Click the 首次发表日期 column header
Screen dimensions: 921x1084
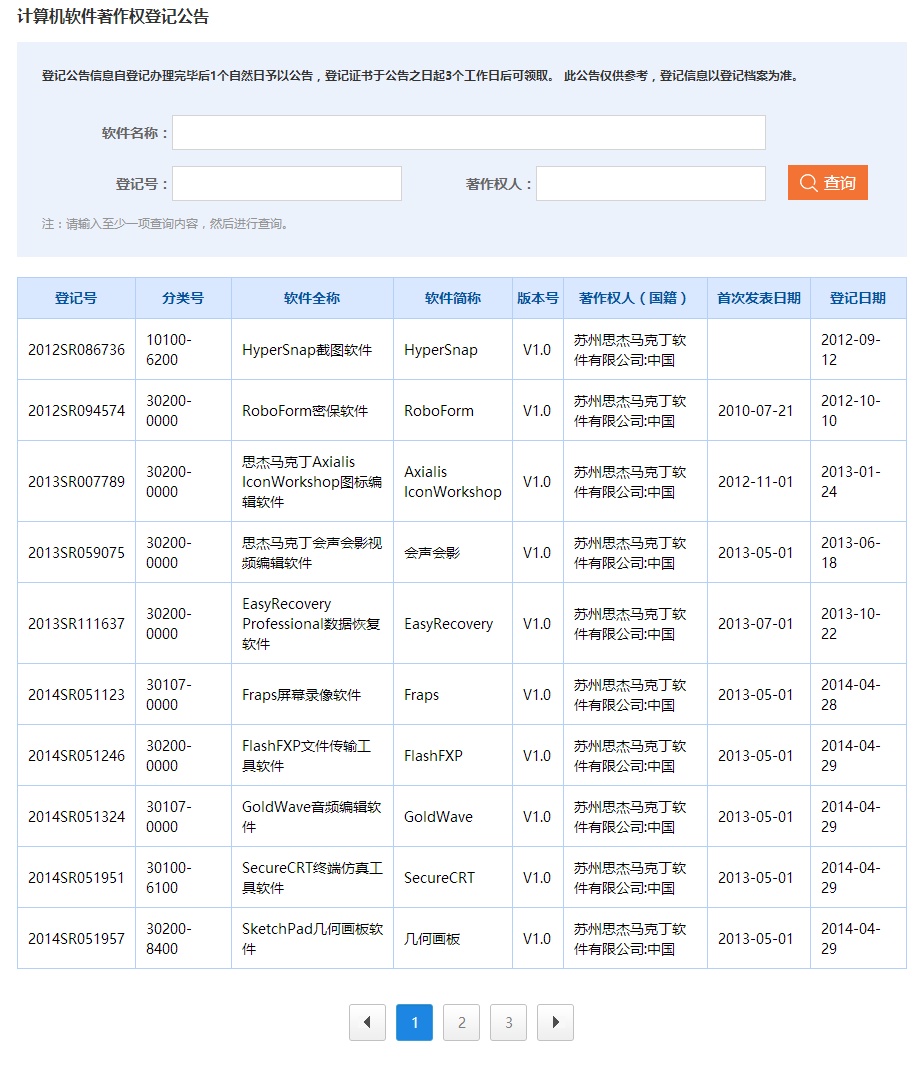759,298
